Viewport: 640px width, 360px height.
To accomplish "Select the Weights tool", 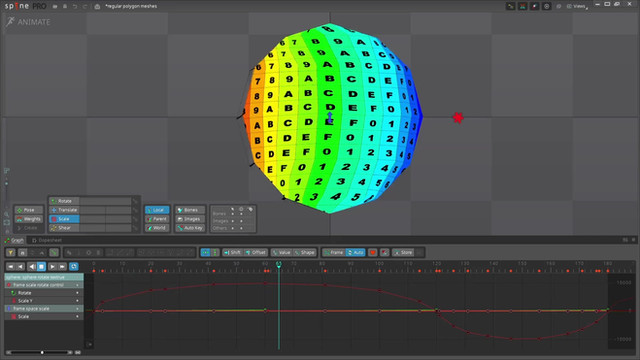I will (29, 219).
